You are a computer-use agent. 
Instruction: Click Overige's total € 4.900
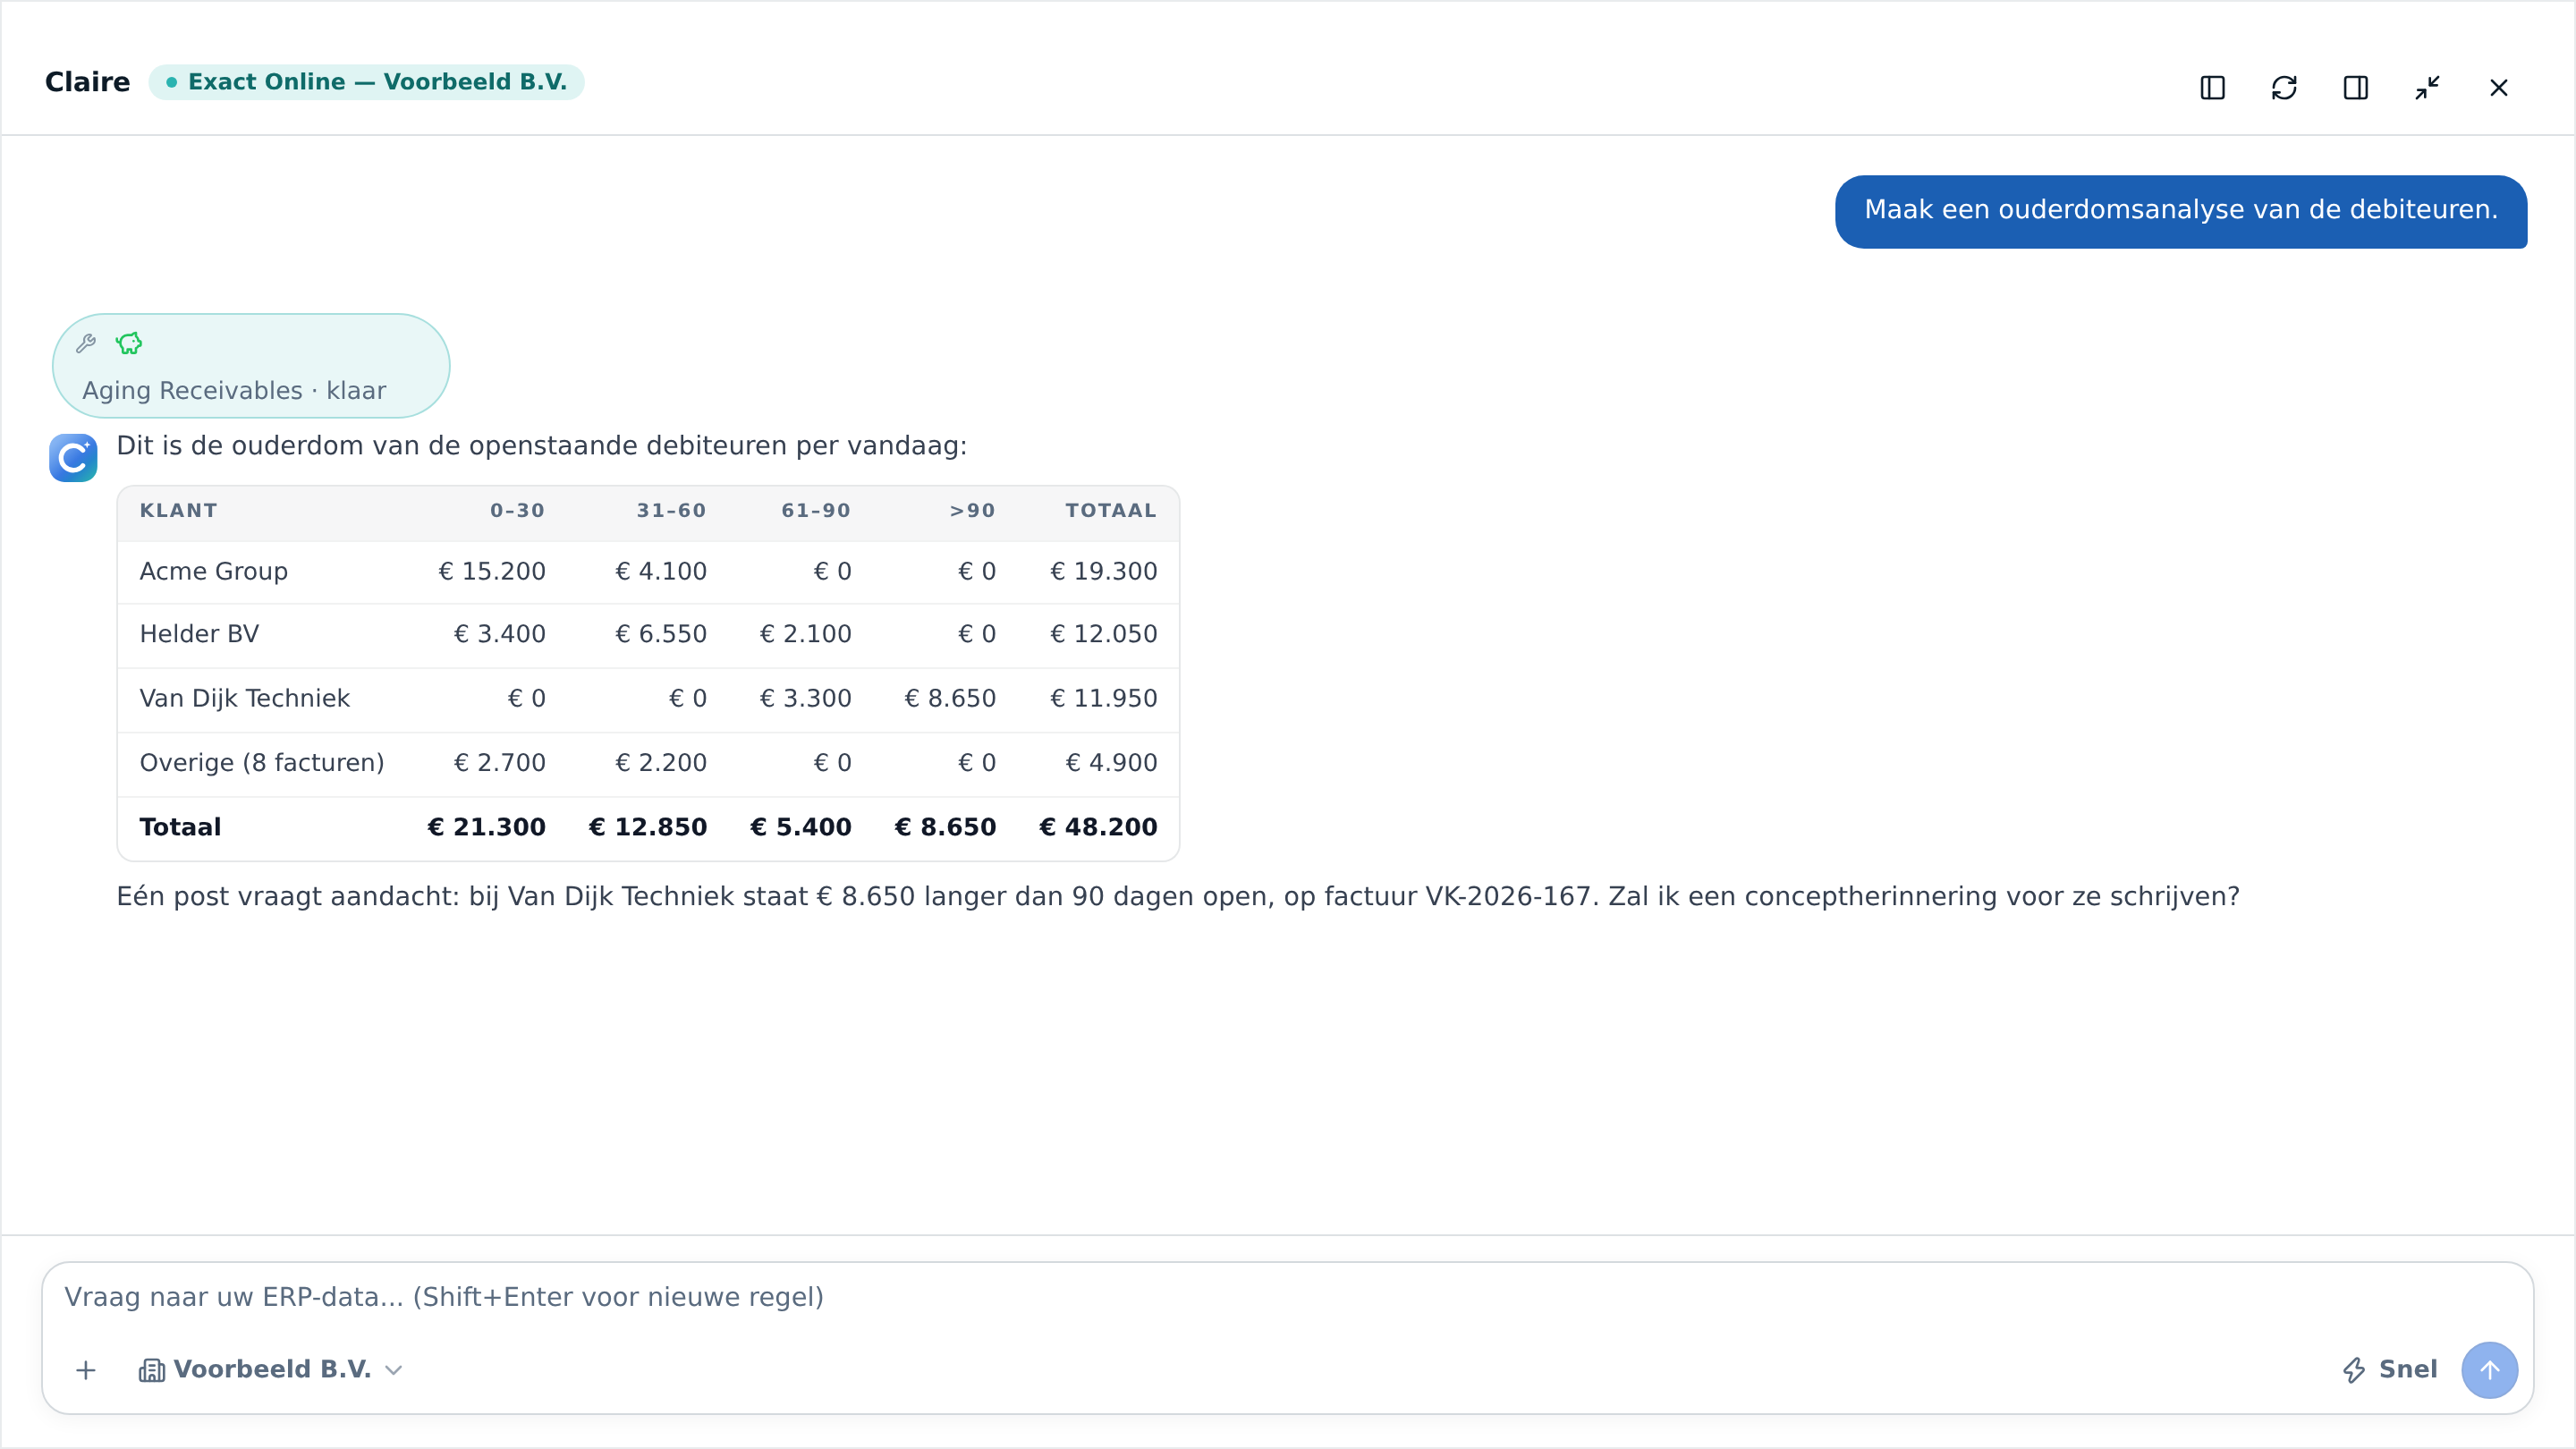(x=1112, y=764)
